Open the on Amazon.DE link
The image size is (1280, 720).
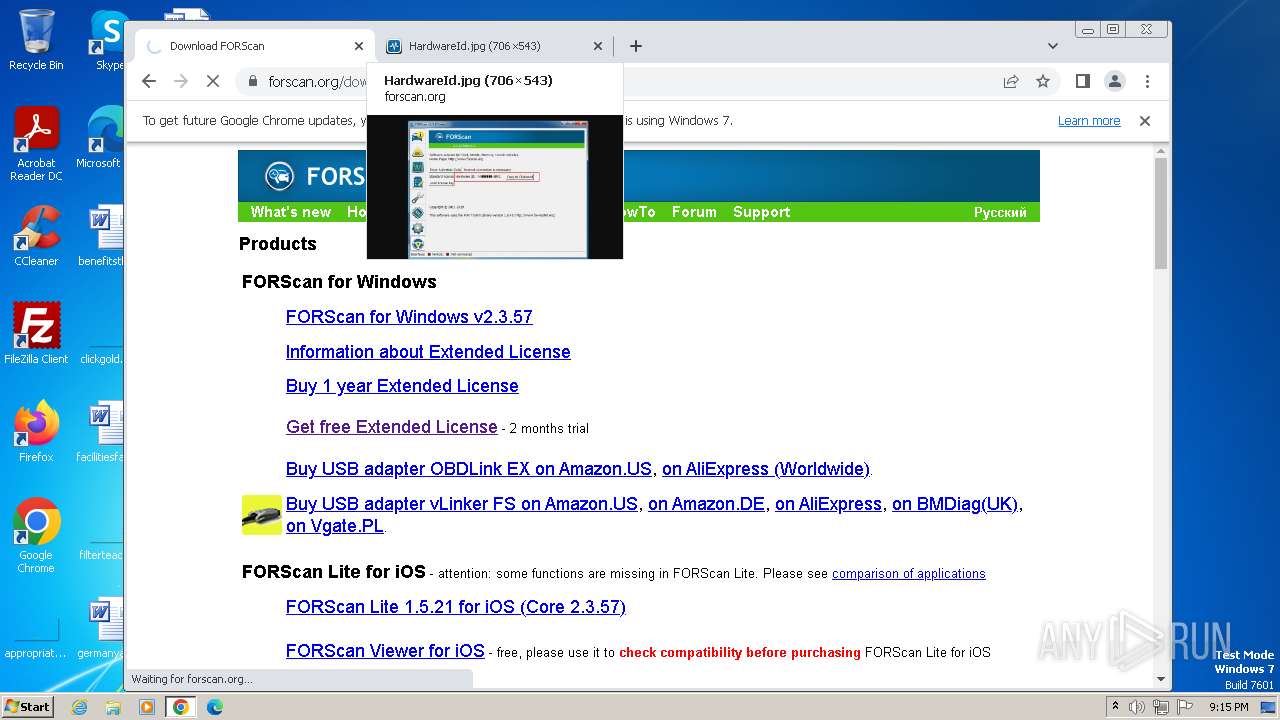[706, 504]
